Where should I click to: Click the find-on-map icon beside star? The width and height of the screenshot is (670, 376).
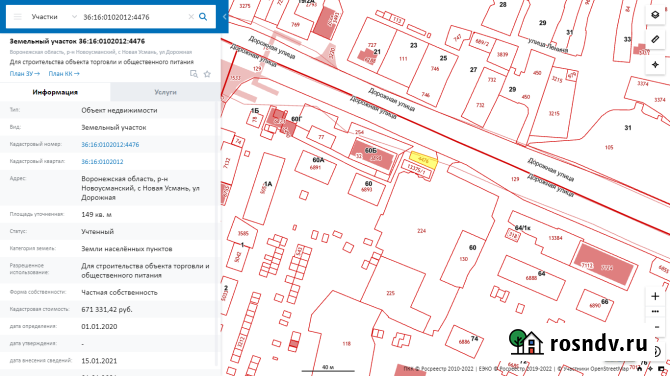194,74
